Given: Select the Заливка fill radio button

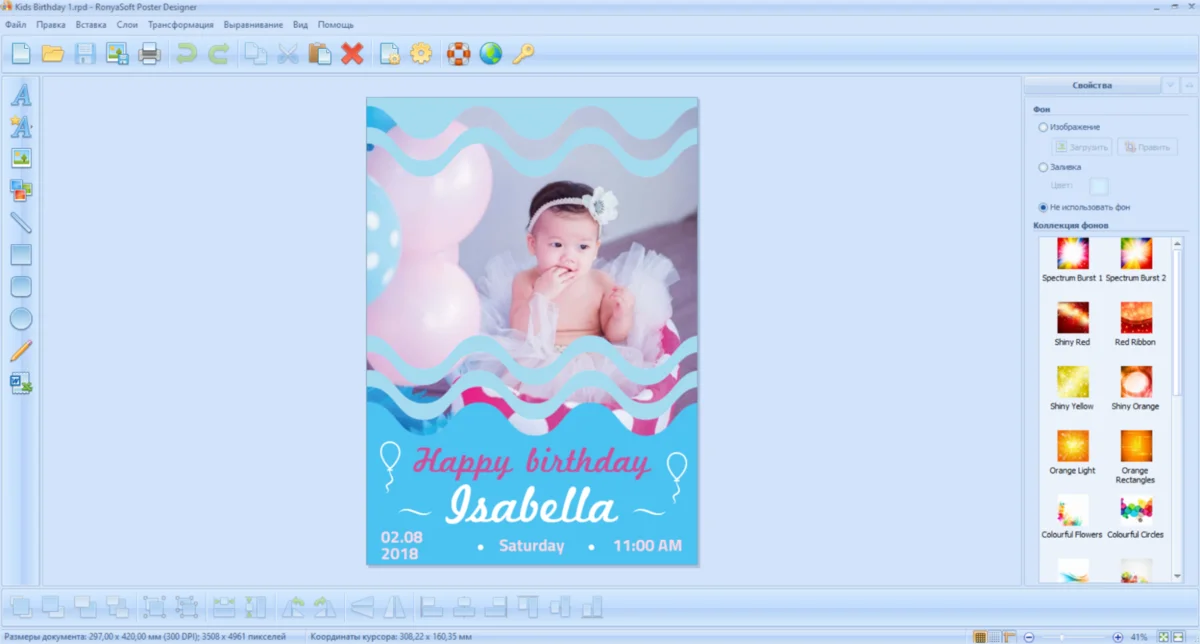Looking at the screenshot, I should tap(1044, 167).
